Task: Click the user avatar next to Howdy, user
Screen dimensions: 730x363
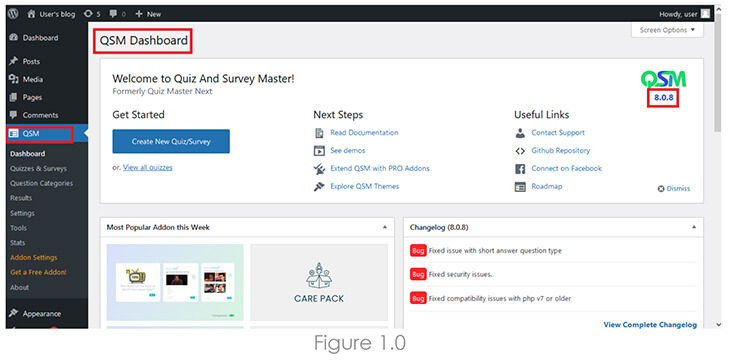Action: (706, 14)
